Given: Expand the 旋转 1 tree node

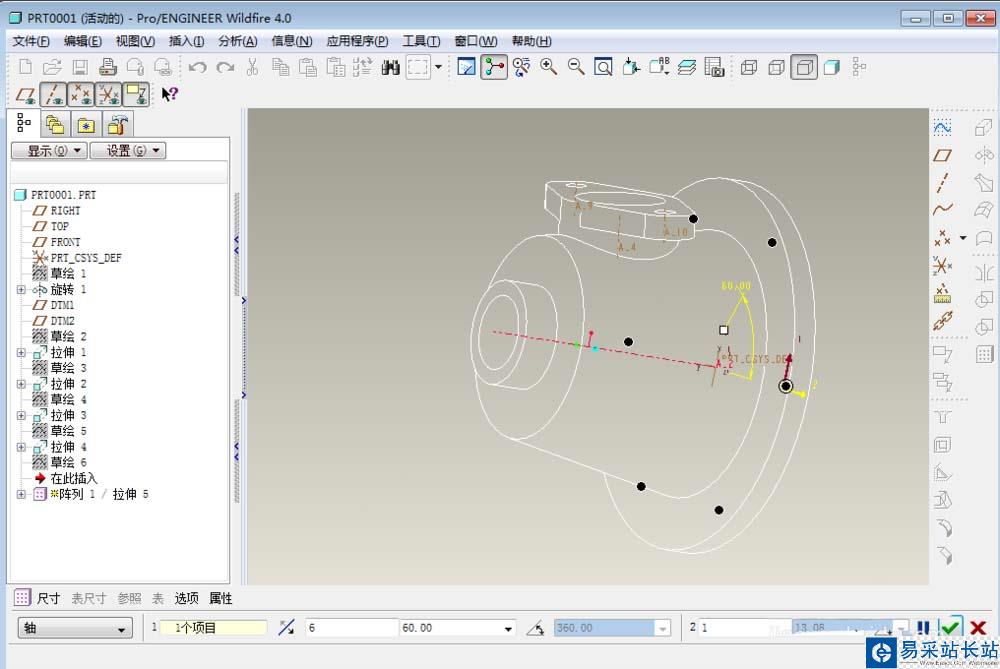Looking at the screenshot, I should (x=21, y=289).
